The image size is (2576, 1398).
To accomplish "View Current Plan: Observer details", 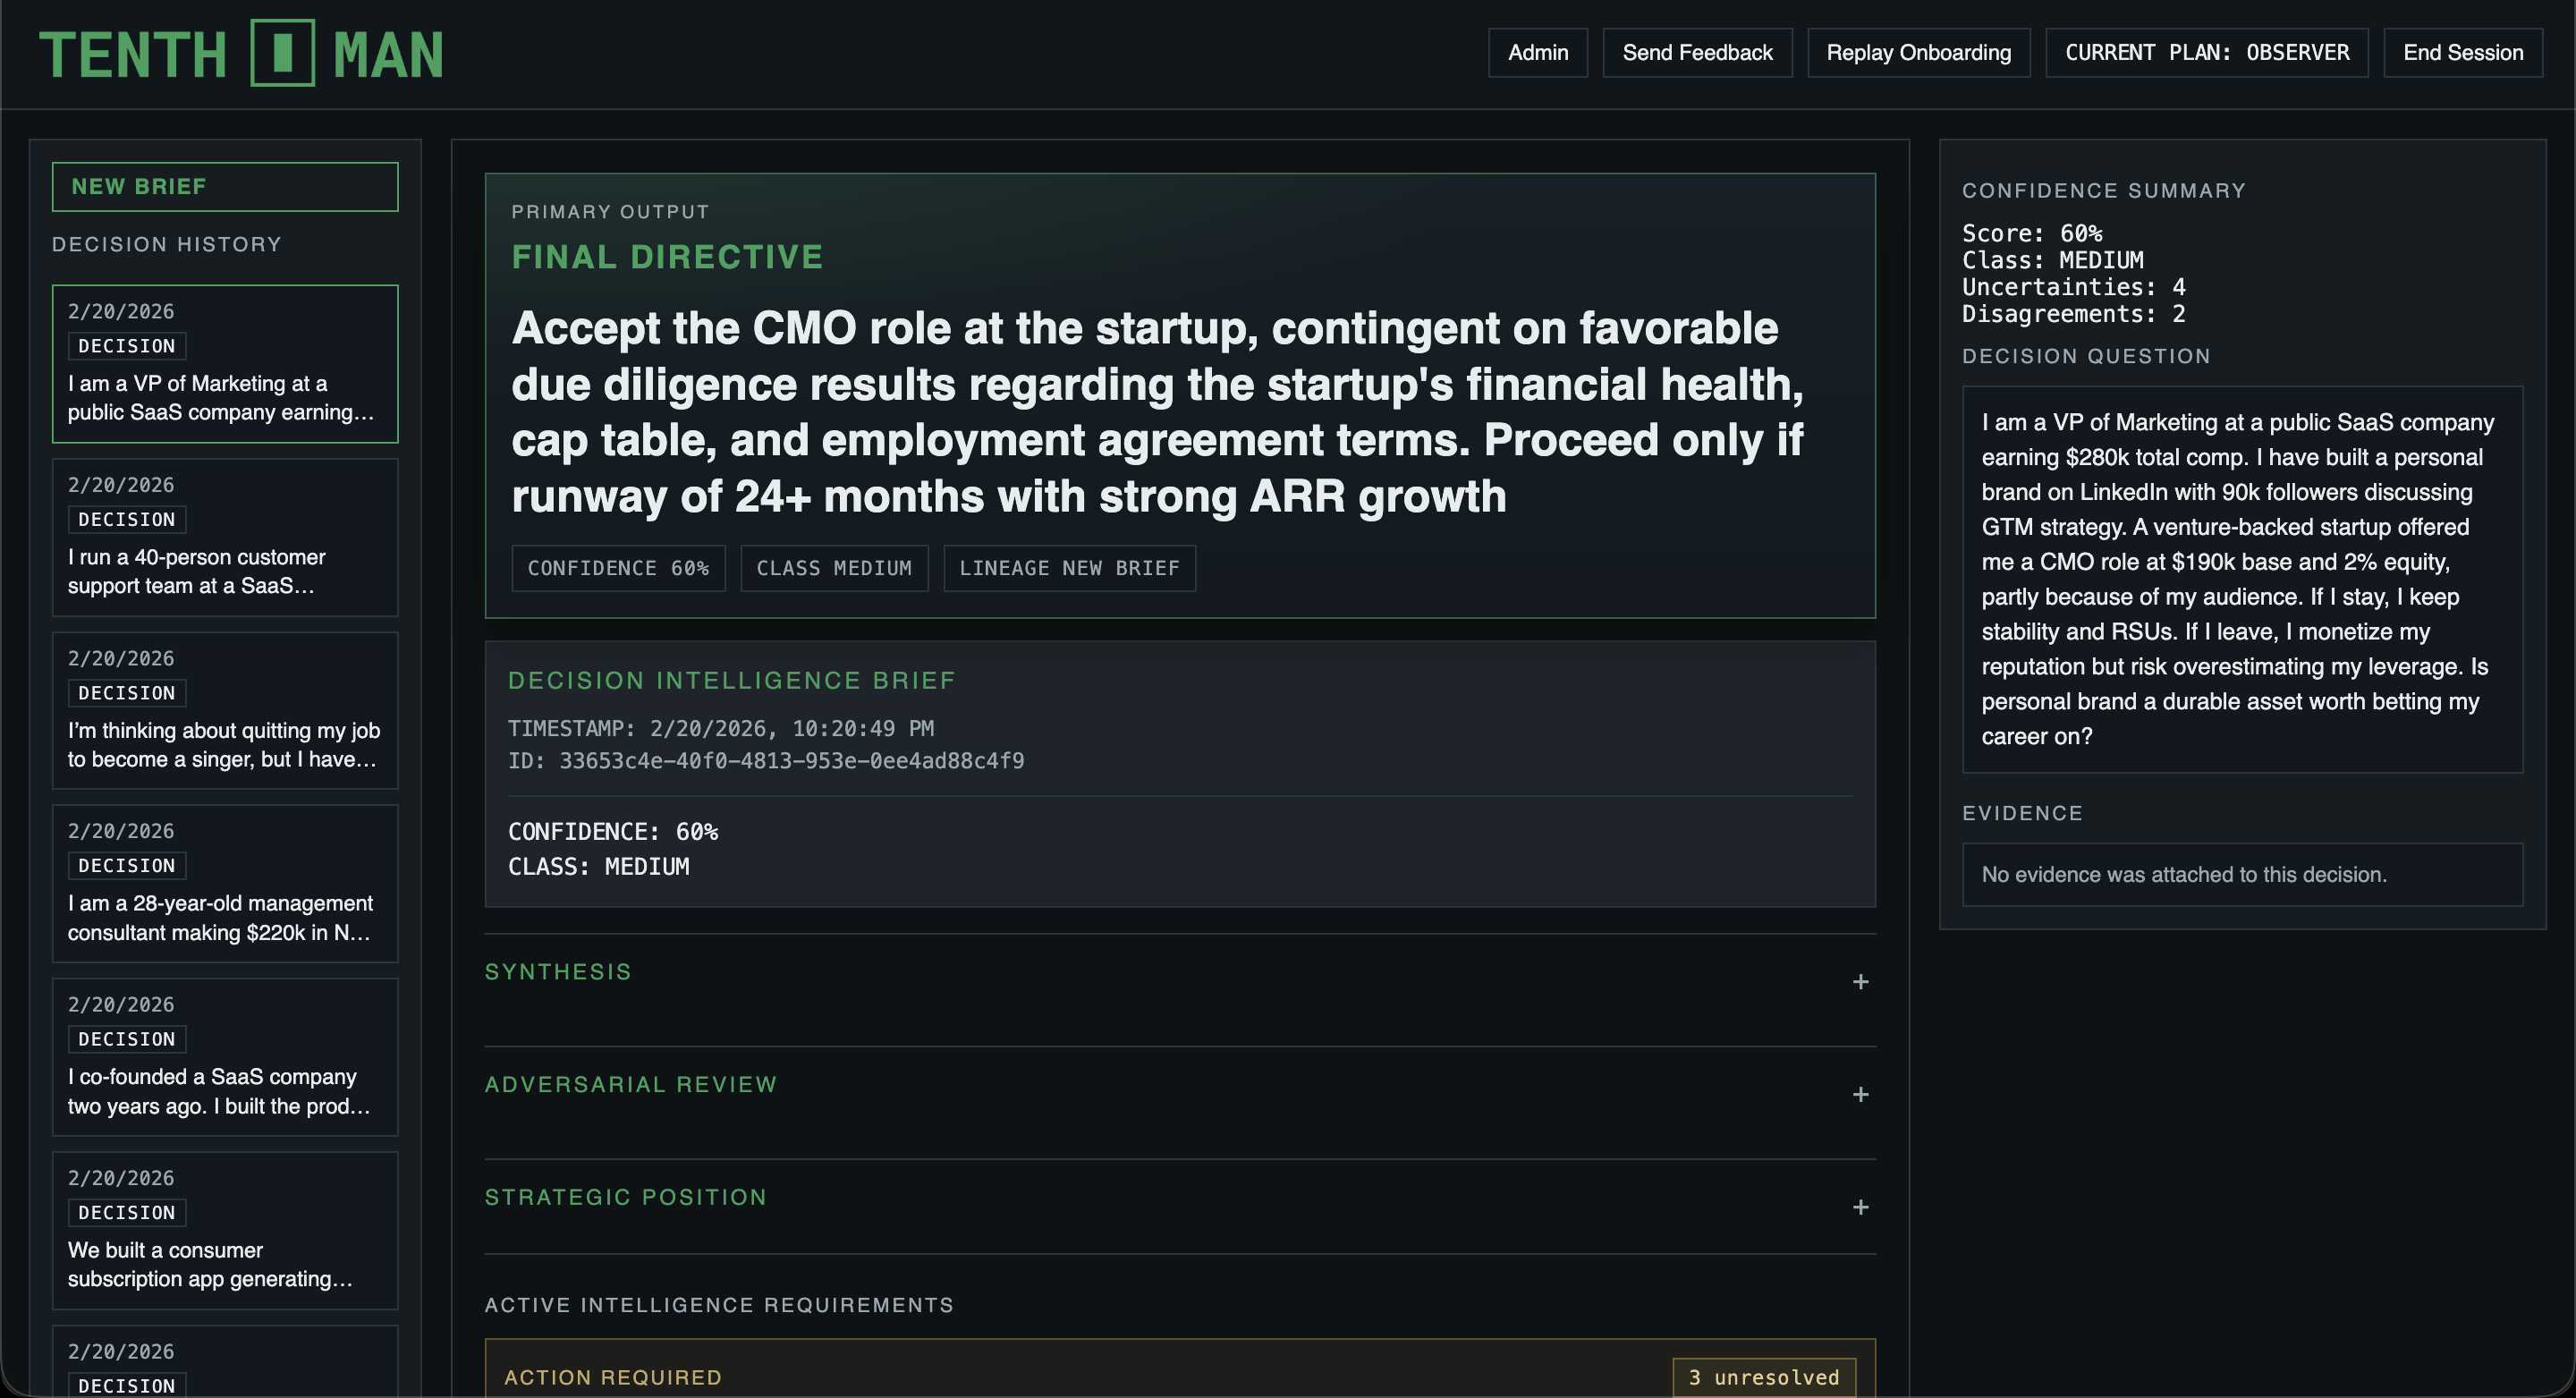I will [x=2206, y=53].
